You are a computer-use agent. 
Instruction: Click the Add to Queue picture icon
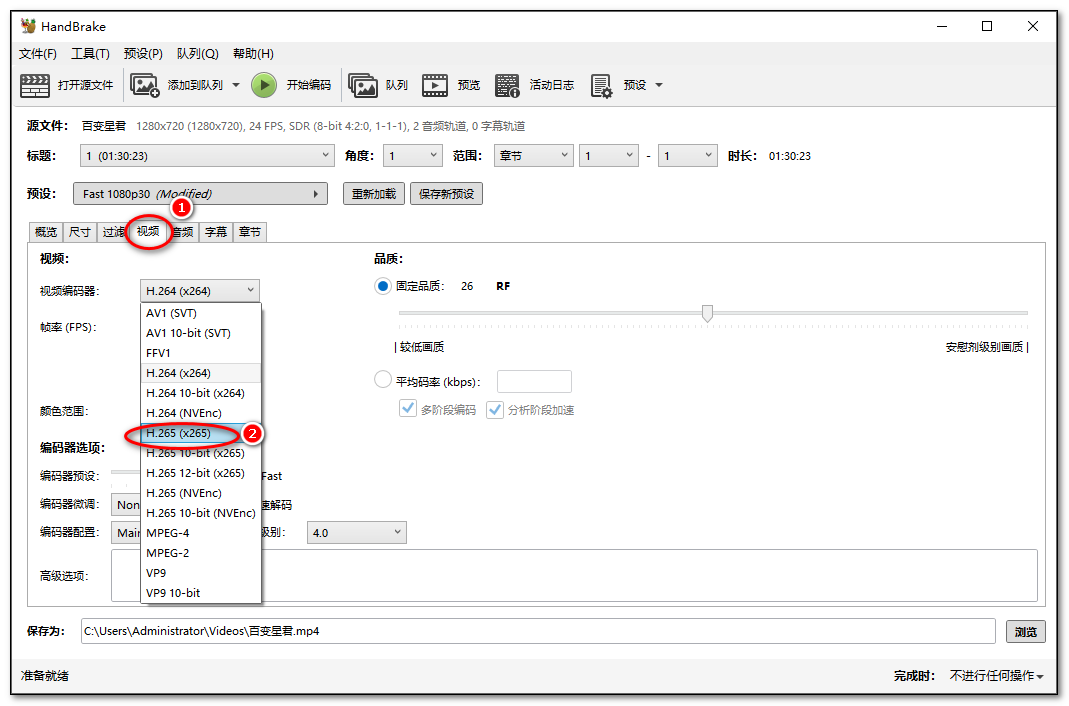coord(145,85)
